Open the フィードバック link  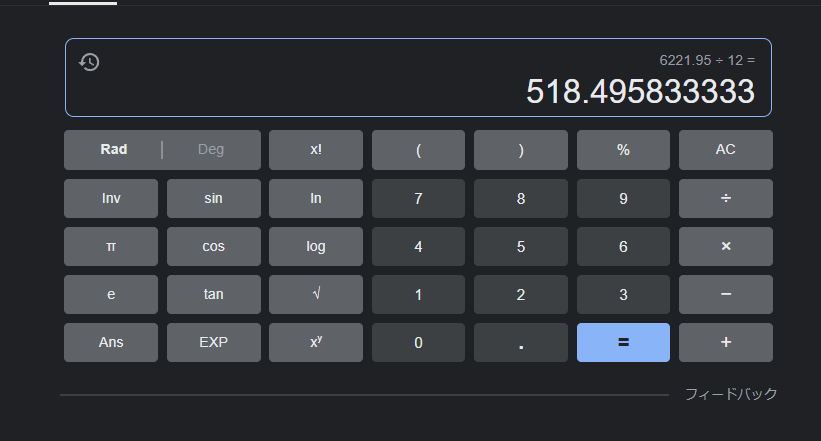click(x=730, y=394)
